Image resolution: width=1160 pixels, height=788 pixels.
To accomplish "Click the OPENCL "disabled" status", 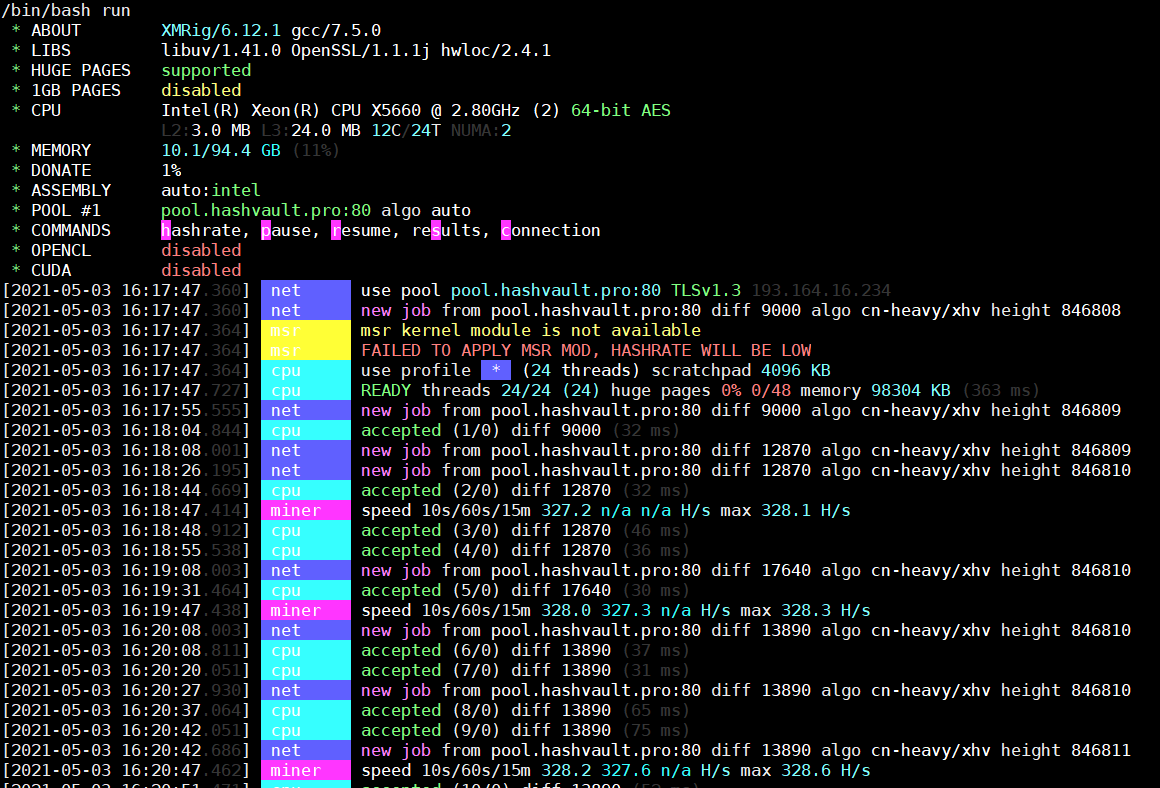I will (201, 250).
